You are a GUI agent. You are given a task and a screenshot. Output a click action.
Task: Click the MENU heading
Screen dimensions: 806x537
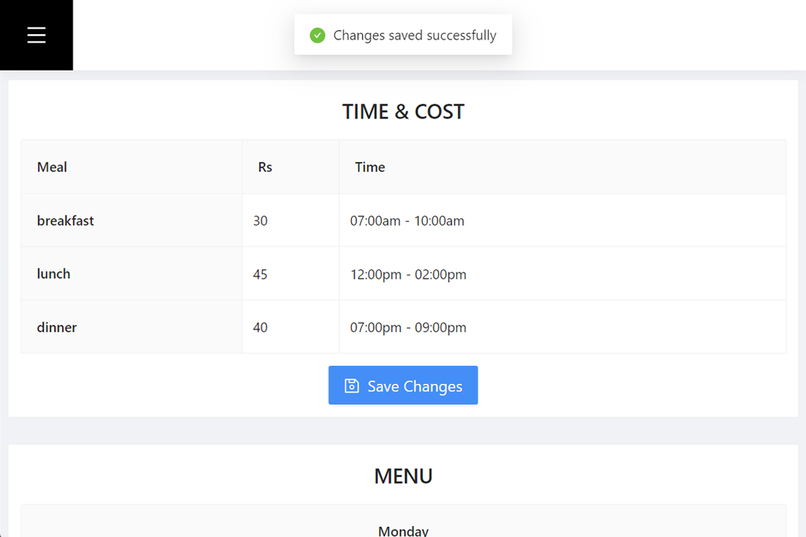point(403,476)
